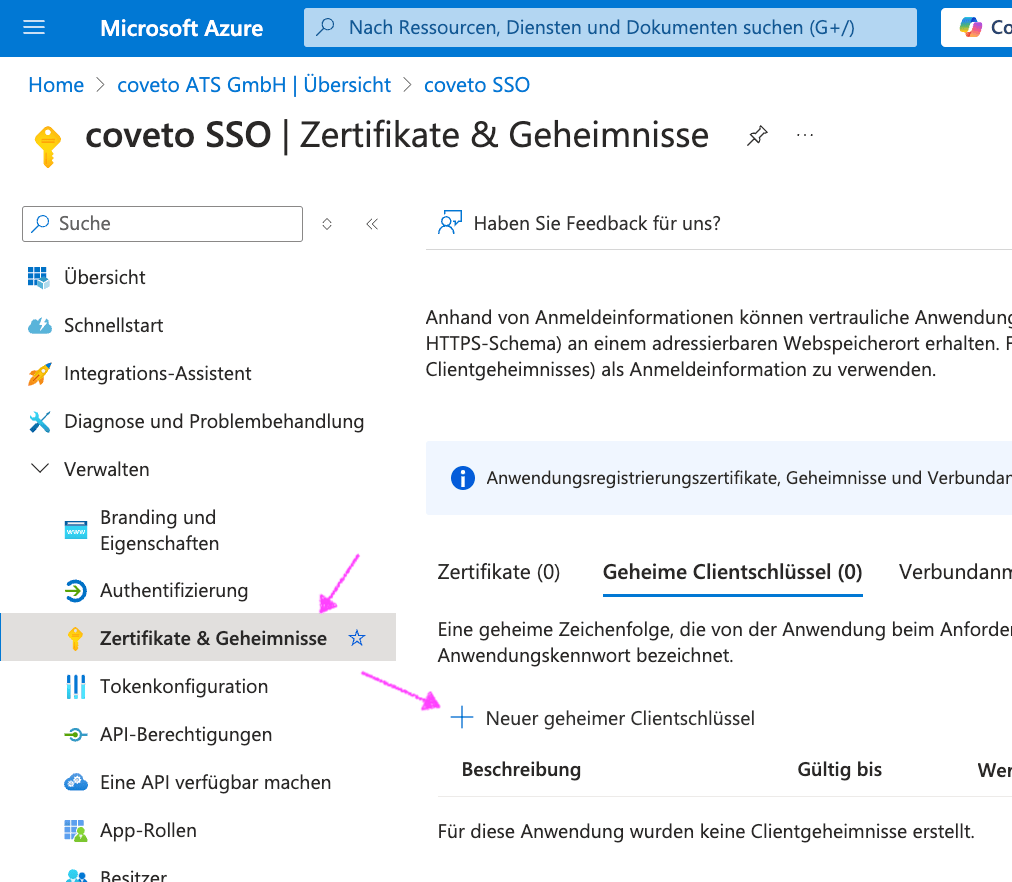Image resolution: width=1012 pixels, height=882 pixels.
Task: Click the yellow key icon beside page title
Action: click(48, 146)
